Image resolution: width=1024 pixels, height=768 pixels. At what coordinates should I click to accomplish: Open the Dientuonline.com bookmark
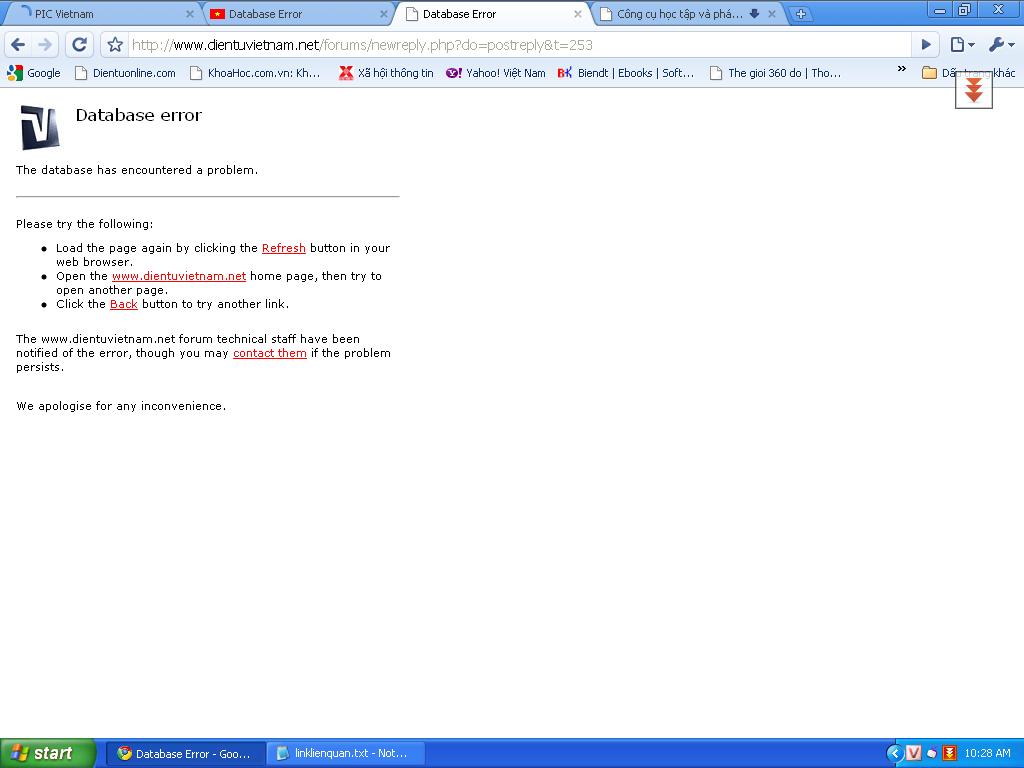click(125, 72)
